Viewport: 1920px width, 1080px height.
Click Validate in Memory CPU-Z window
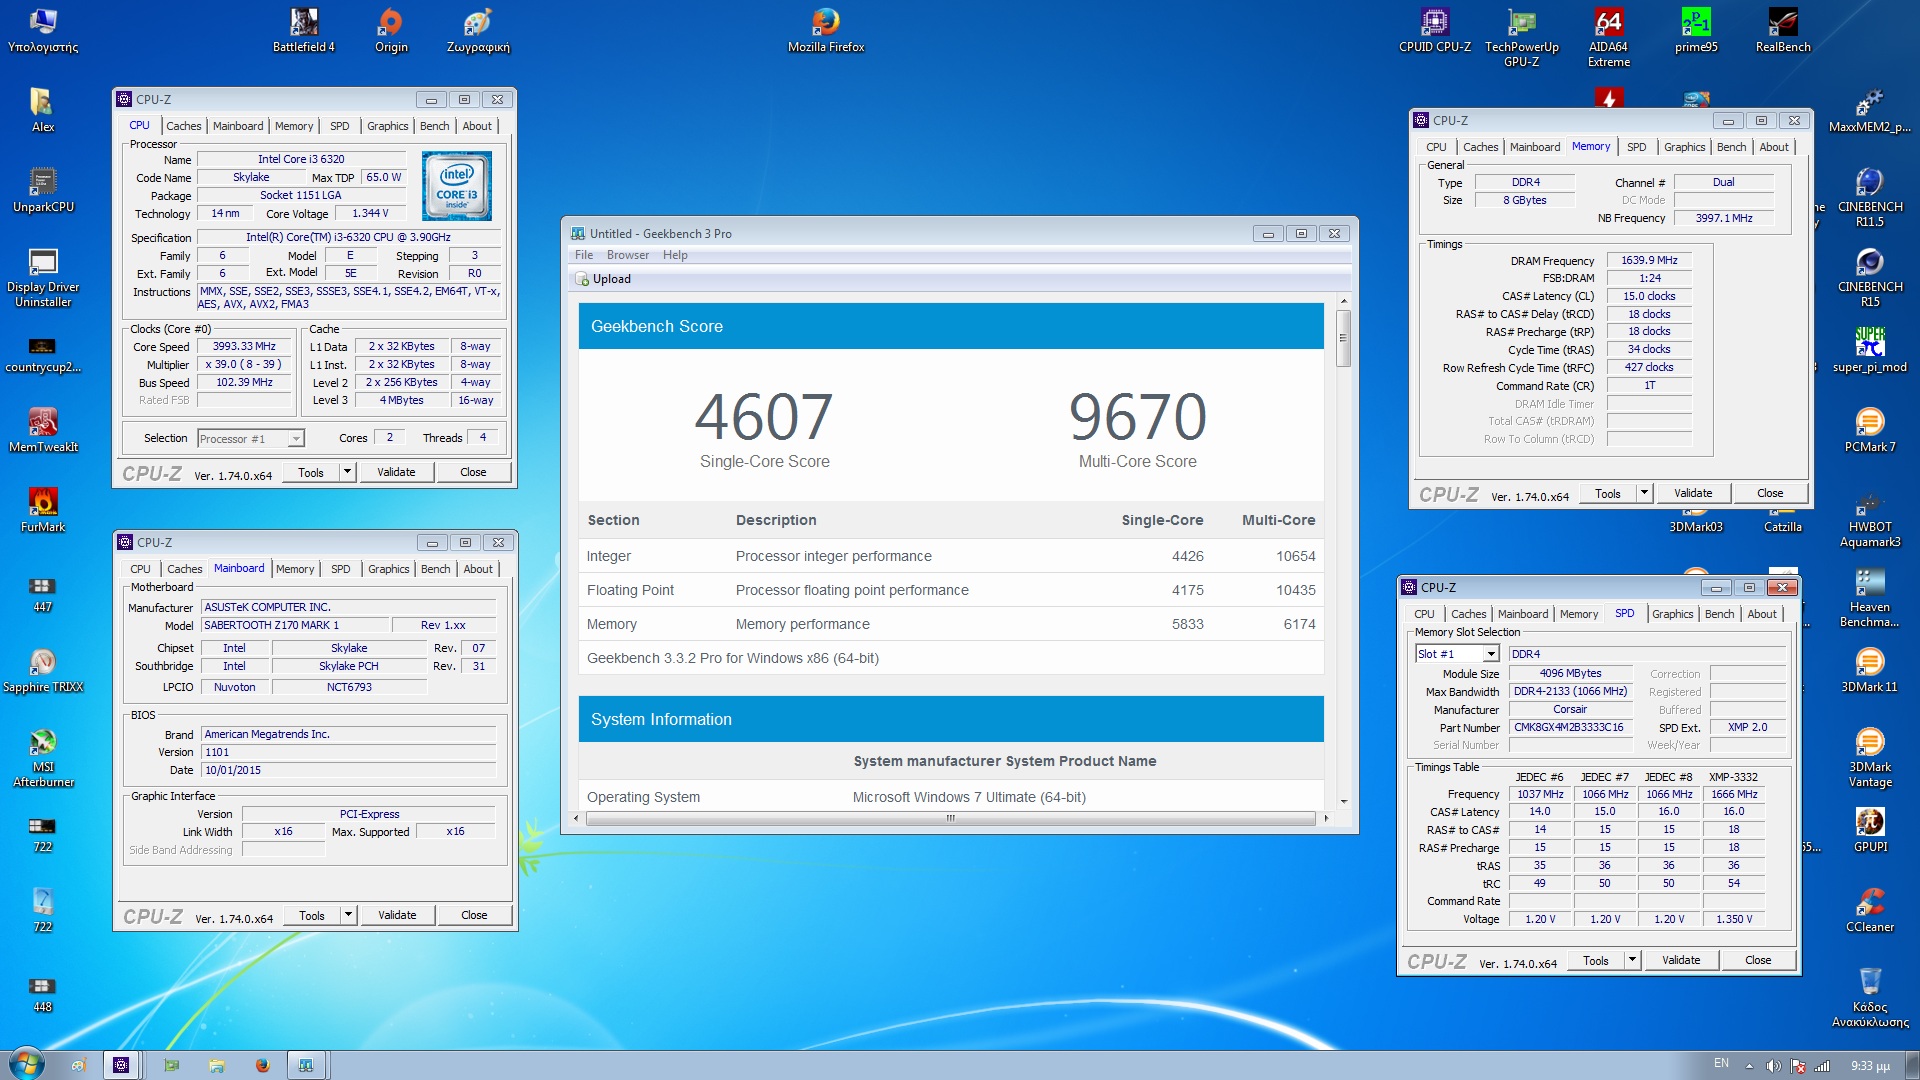[x=1693, y=493]
